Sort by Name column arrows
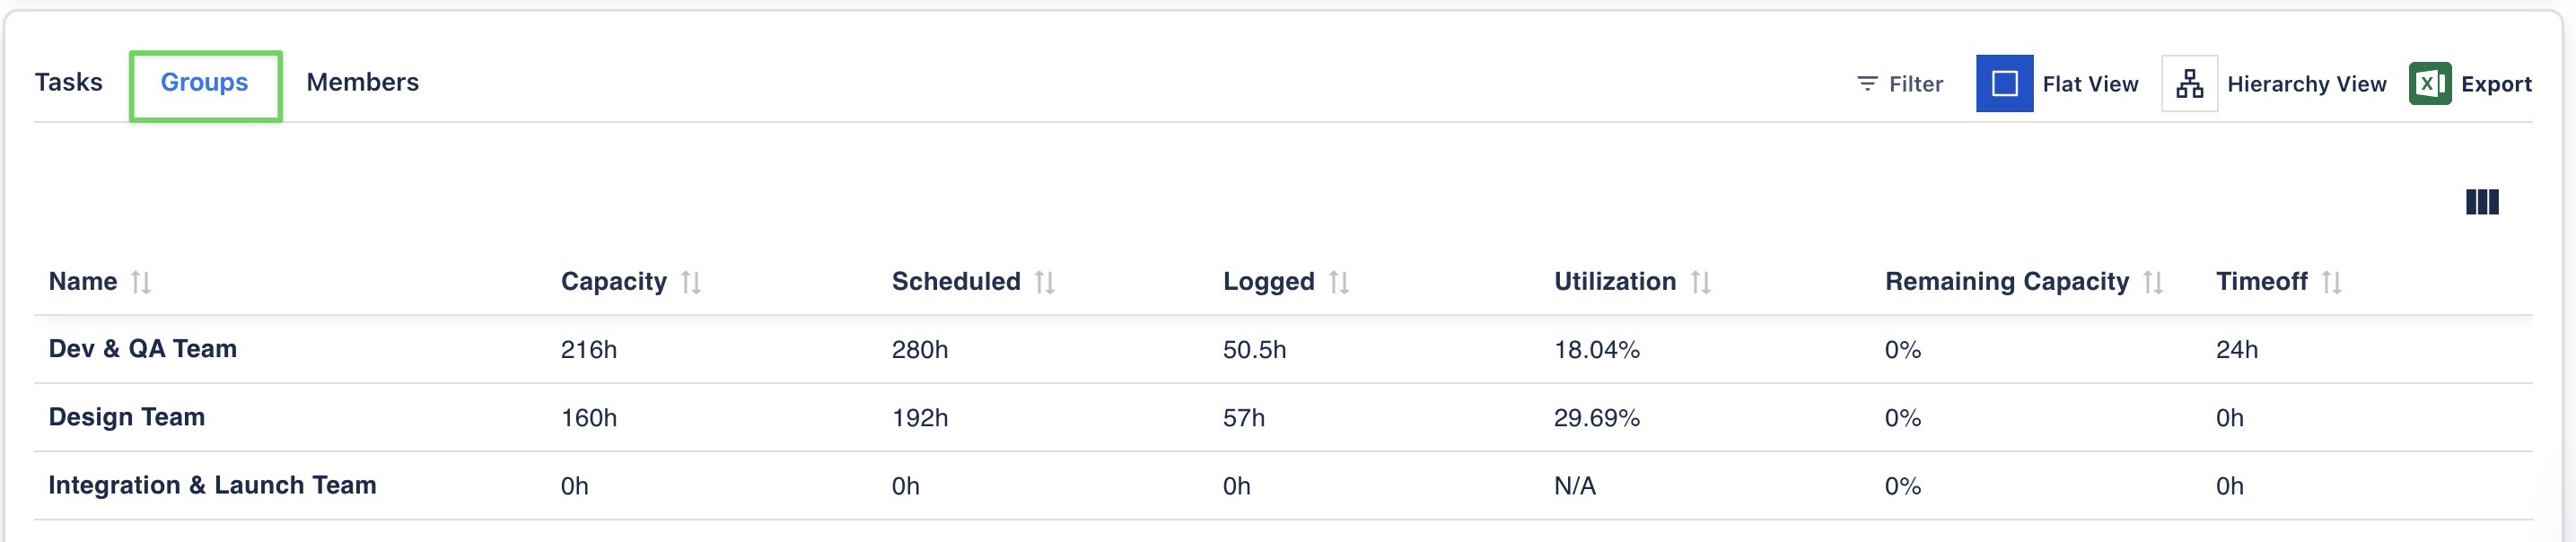The height and width of the screenshot is (542, 2576). [141, 283]
